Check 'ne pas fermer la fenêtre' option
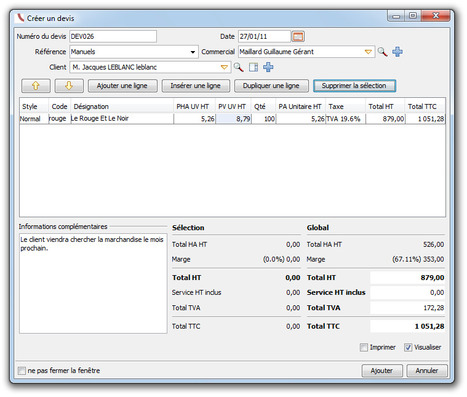Image resolution: width=467 pixels, height=397 pixels. point(22,370)
